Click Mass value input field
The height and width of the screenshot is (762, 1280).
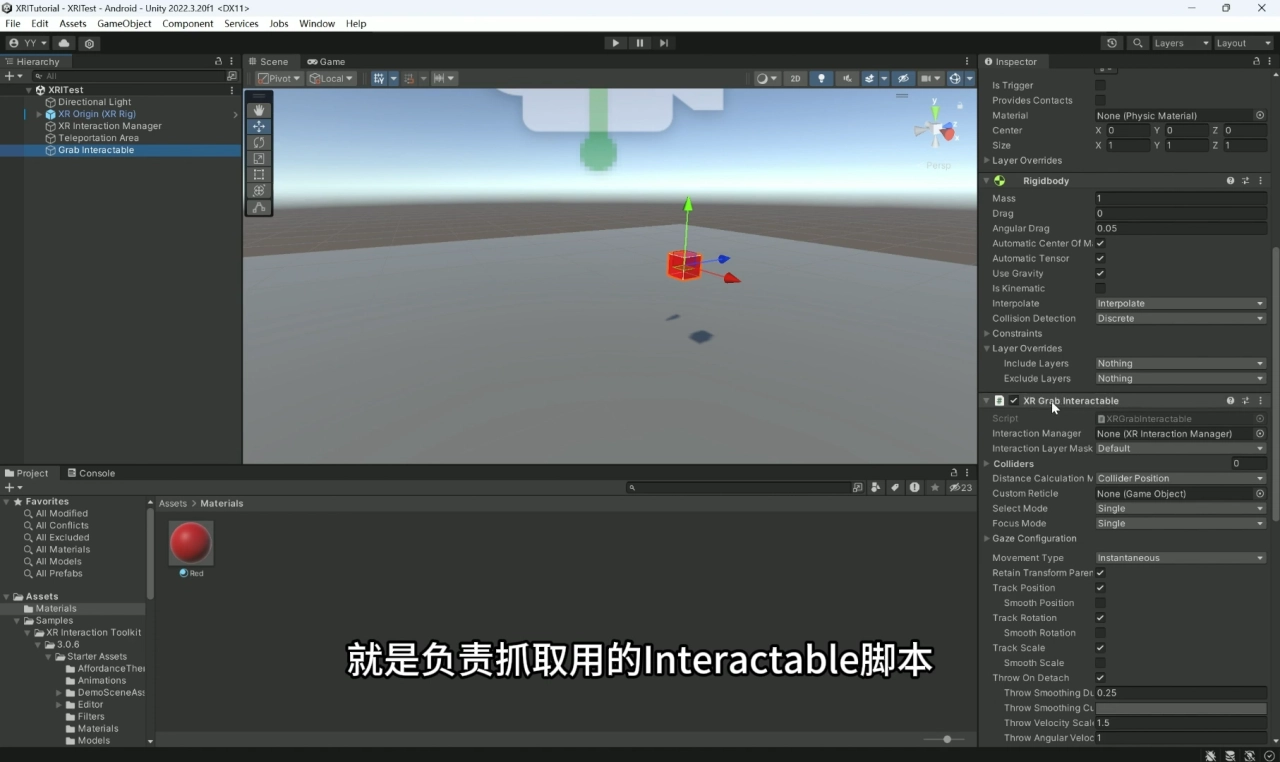point(1180,198)
